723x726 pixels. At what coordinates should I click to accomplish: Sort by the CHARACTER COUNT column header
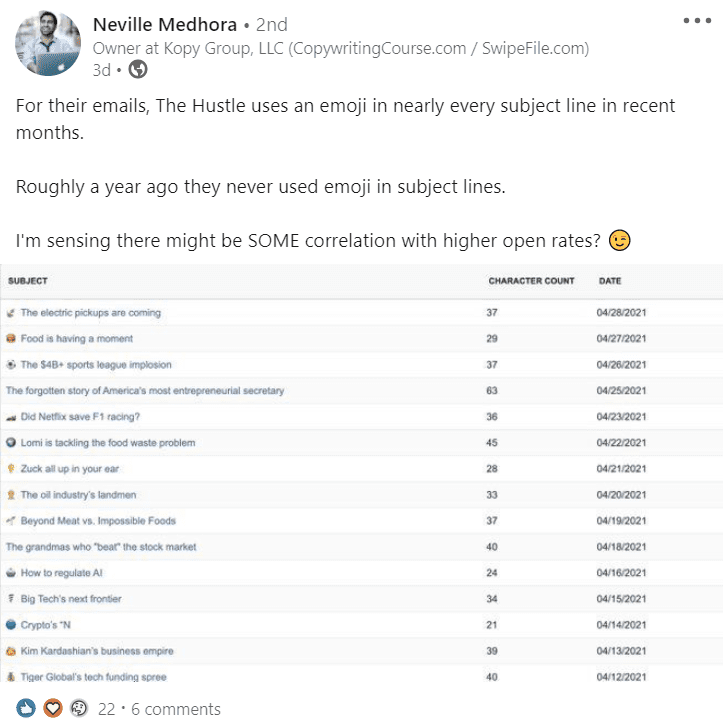(x=531, y=281)
